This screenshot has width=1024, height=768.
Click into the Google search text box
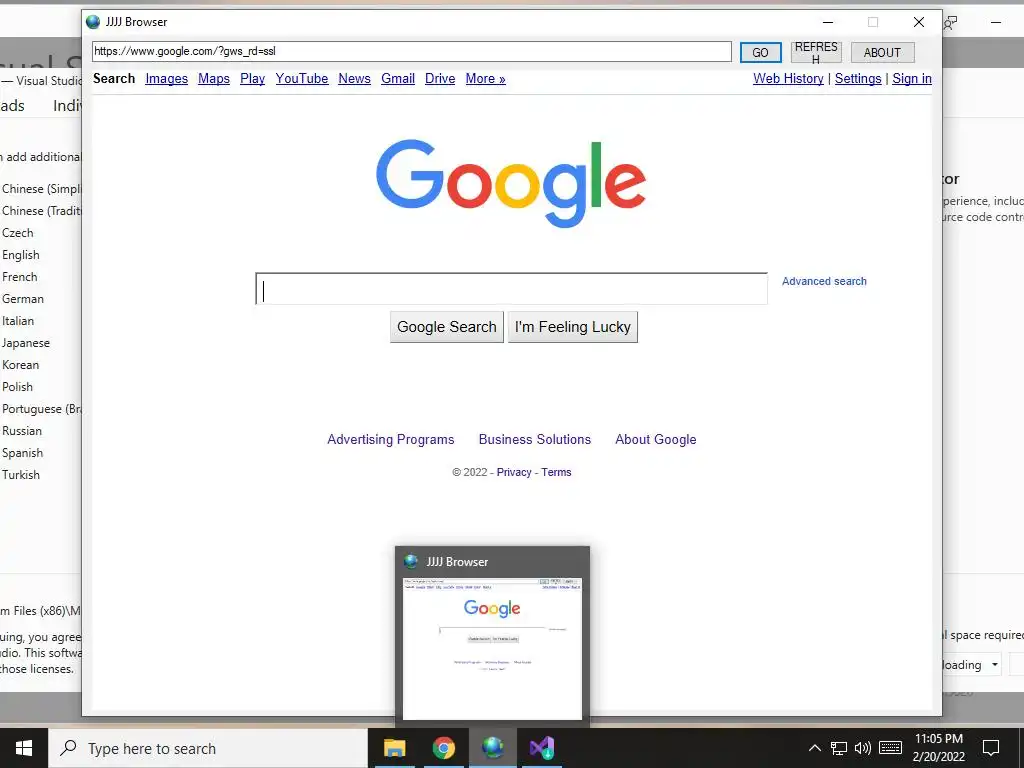click(511, 289)
